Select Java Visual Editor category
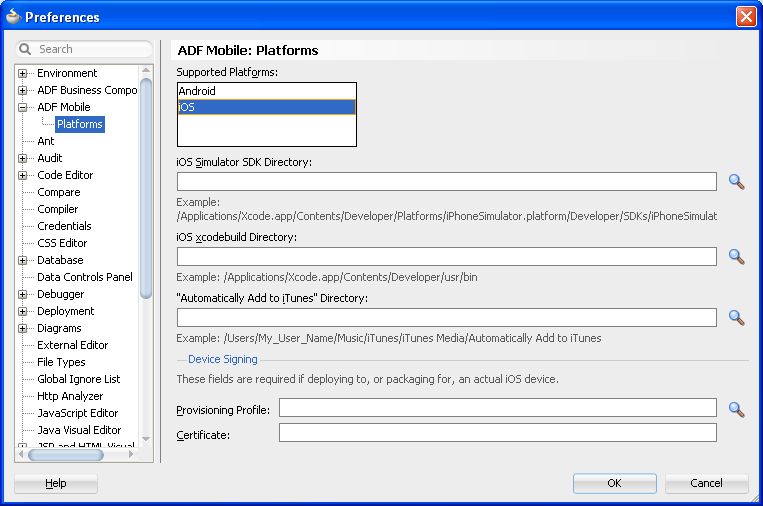763x506 pixels. tap(79, 430)
